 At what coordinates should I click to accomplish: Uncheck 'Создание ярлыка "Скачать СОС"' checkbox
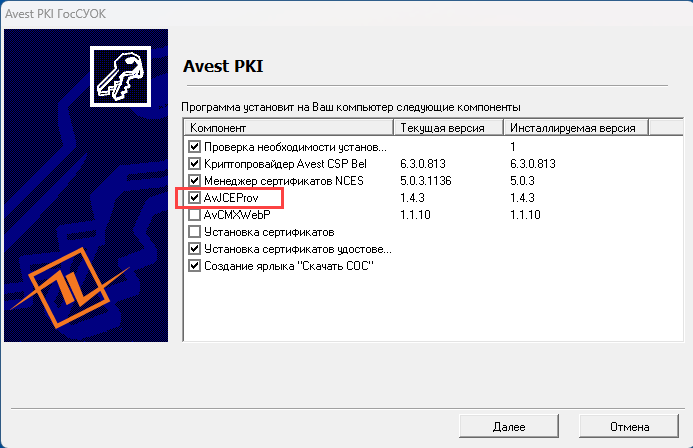[194, 266]
